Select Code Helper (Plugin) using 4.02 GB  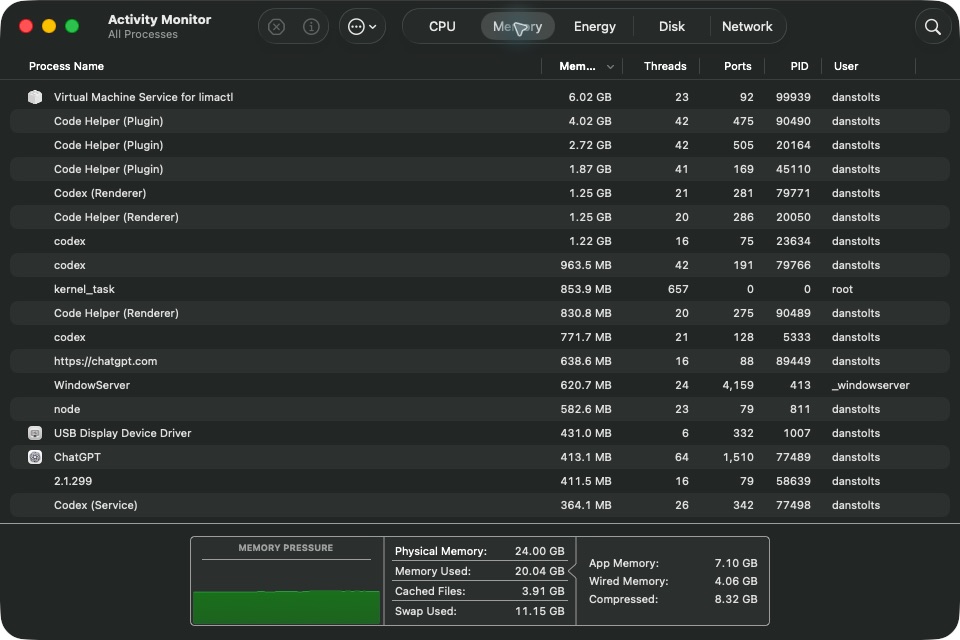pyautogui.click(x=479, y=121)
